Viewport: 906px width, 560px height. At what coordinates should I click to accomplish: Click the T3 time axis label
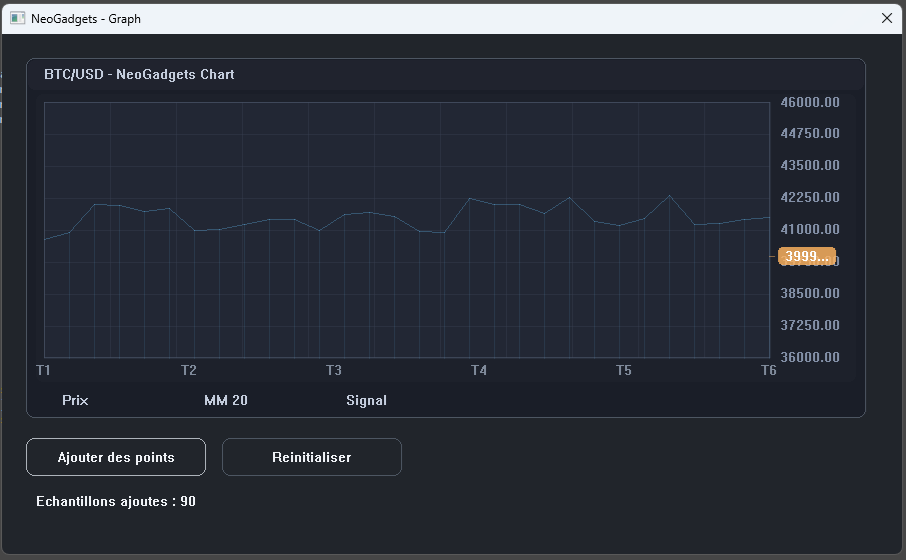[334, 370]
